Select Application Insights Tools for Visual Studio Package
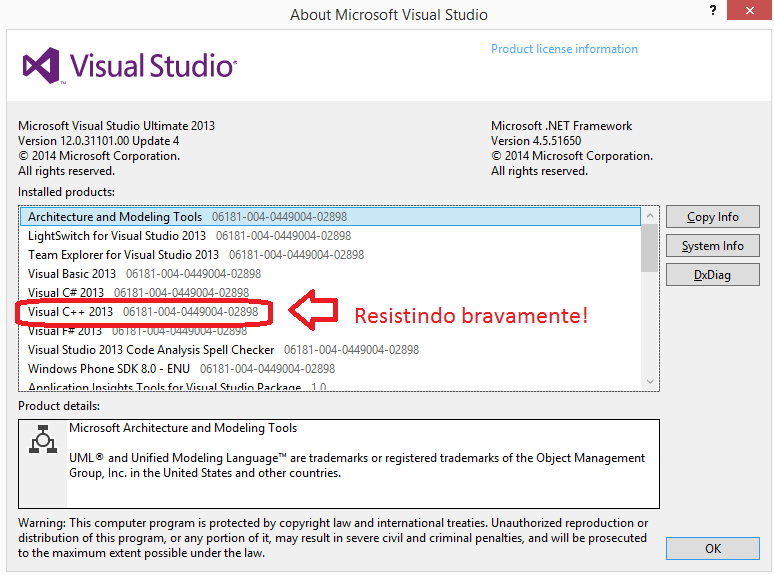774x575 pixels. pos(164,386)
